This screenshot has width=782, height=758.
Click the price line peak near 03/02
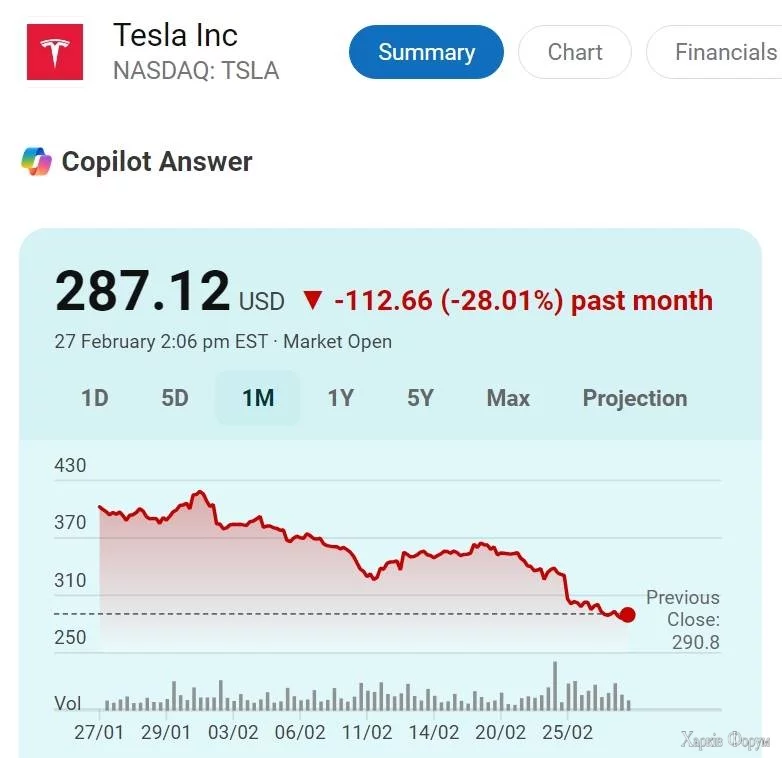[x=200, y=492]
